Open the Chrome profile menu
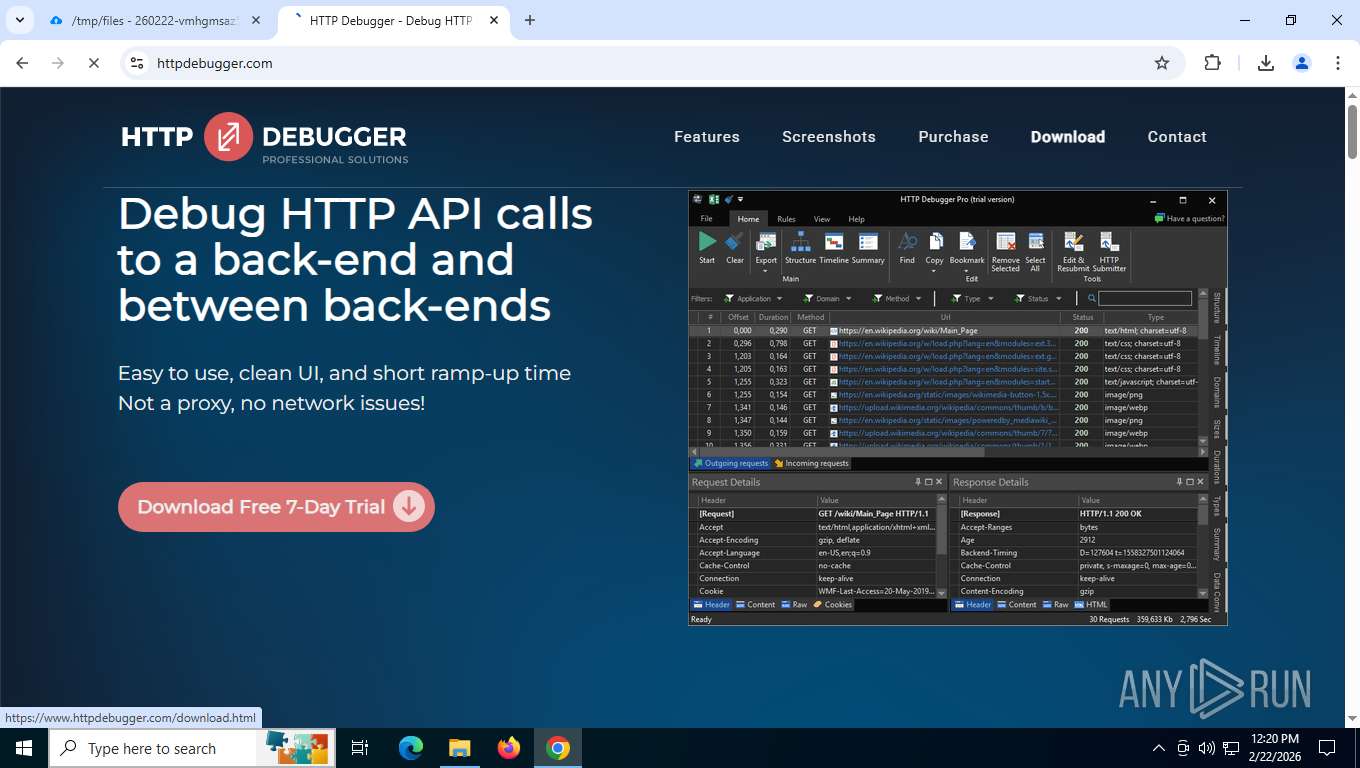1360x768 pixels. coord(1302,63)
